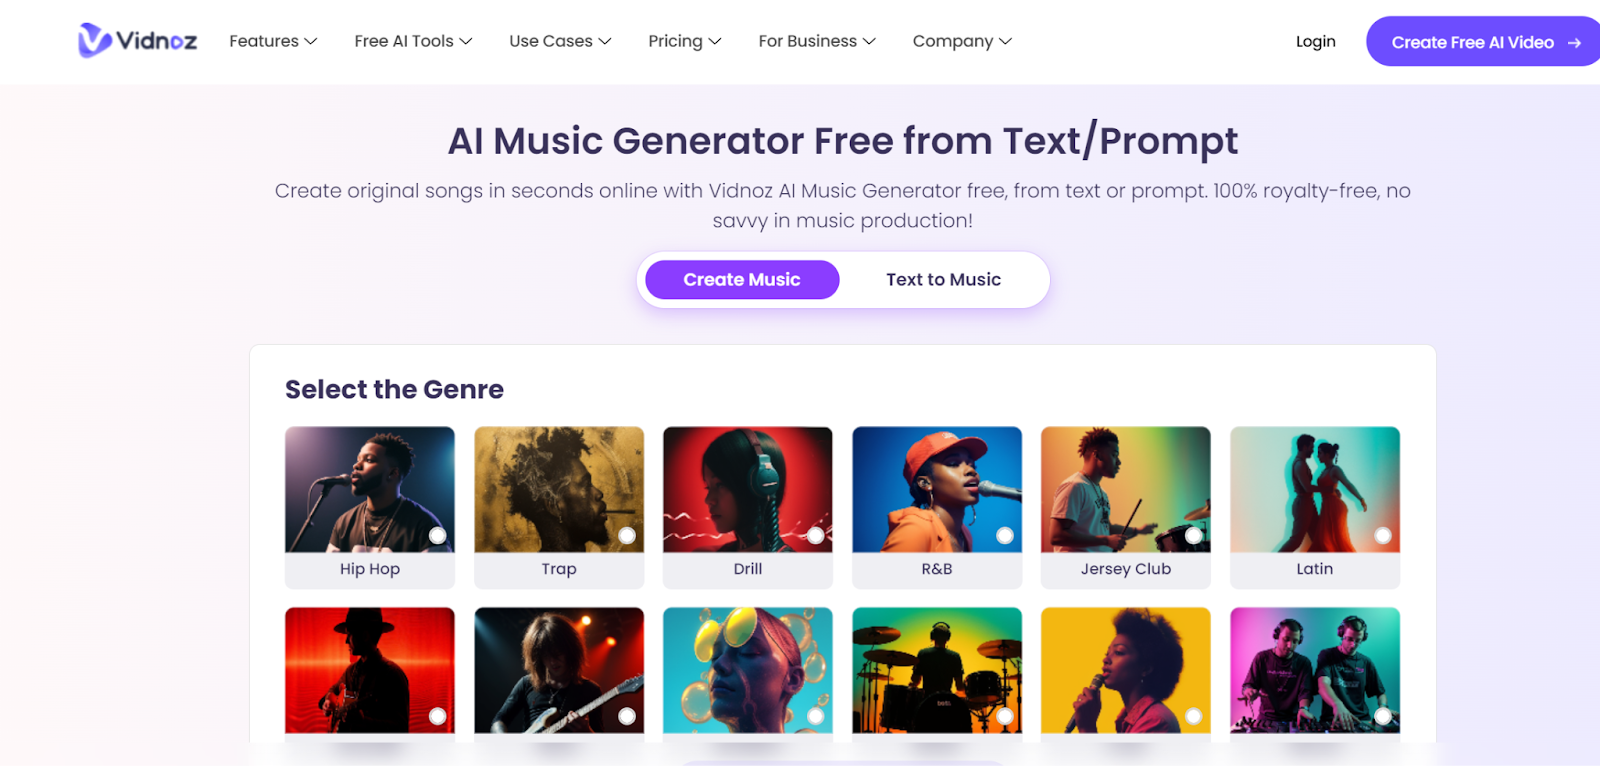Viewport: 1600px width, 766px height.
Task: Choose the drummer silhouette genre thumbnail
Action: 937,670
